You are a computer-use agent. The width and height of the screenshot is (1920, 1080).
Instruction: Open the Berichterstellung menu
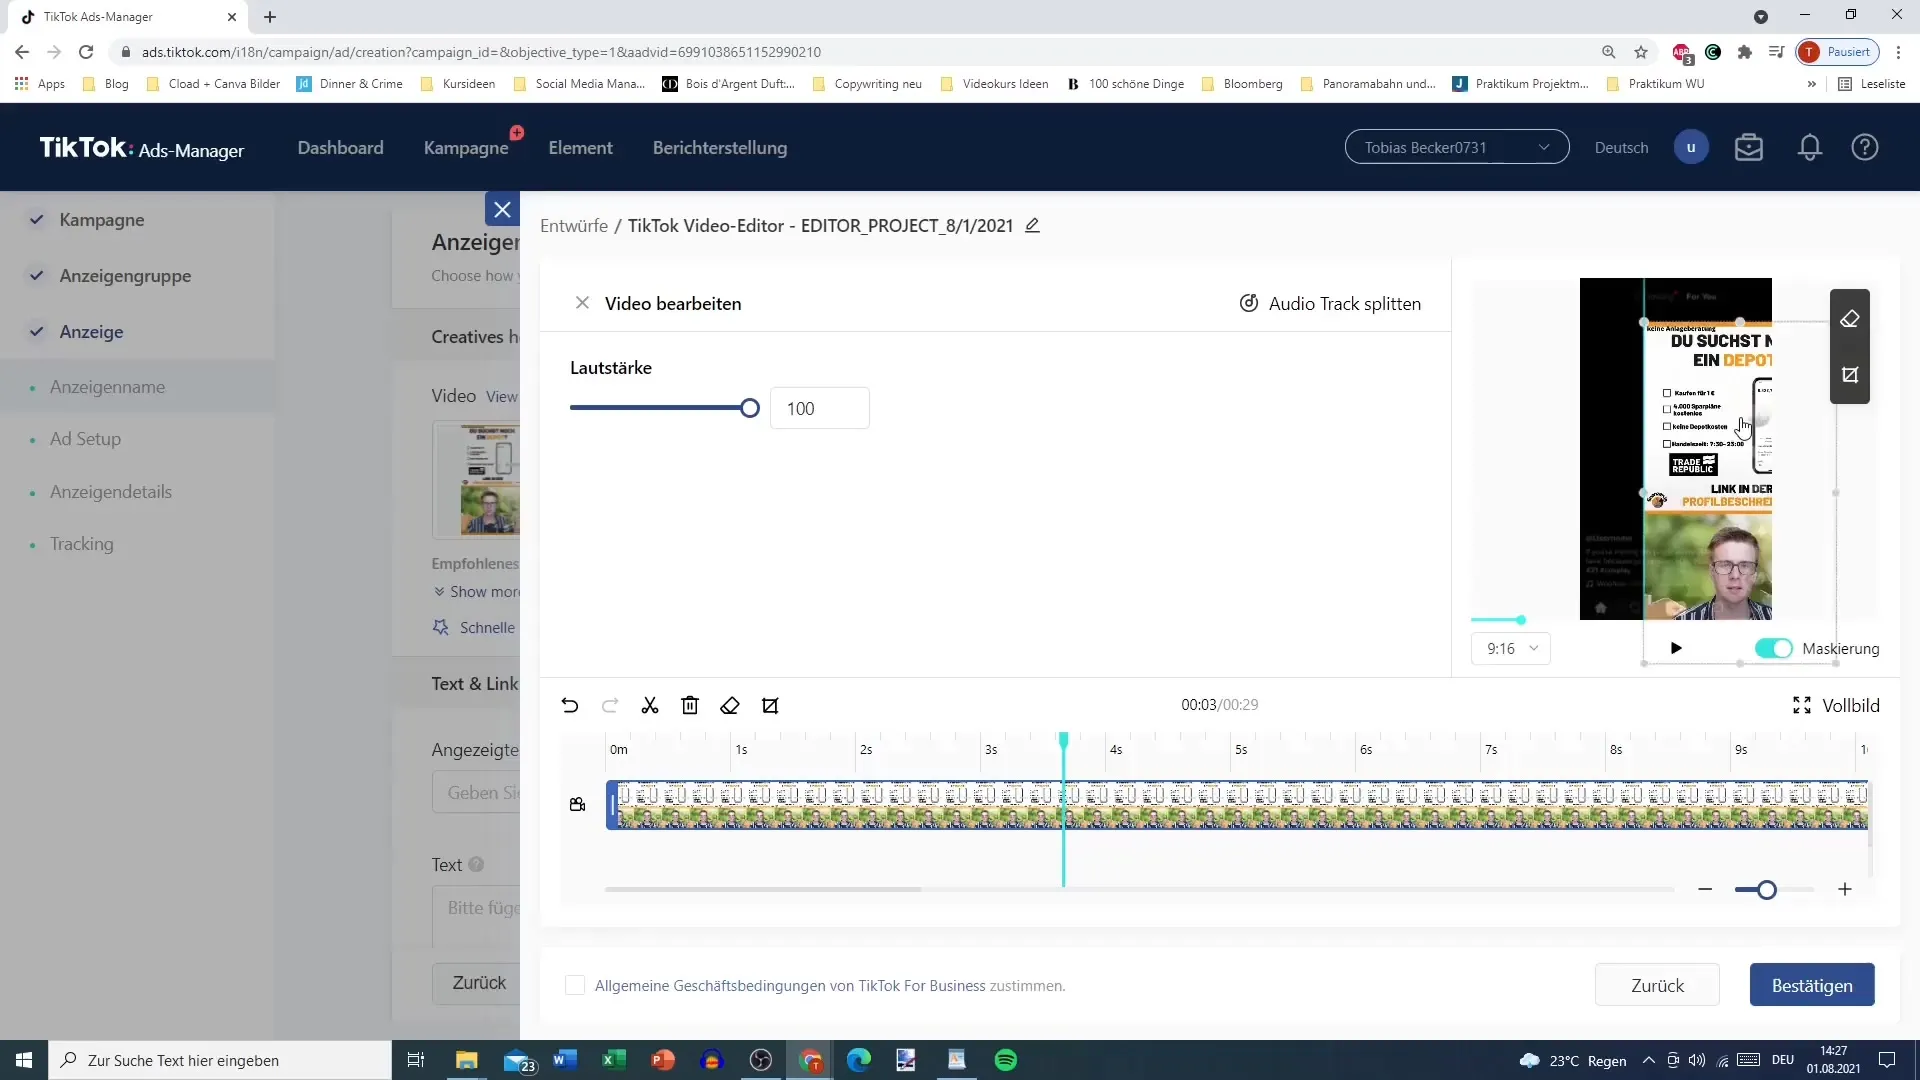point(720,147)
